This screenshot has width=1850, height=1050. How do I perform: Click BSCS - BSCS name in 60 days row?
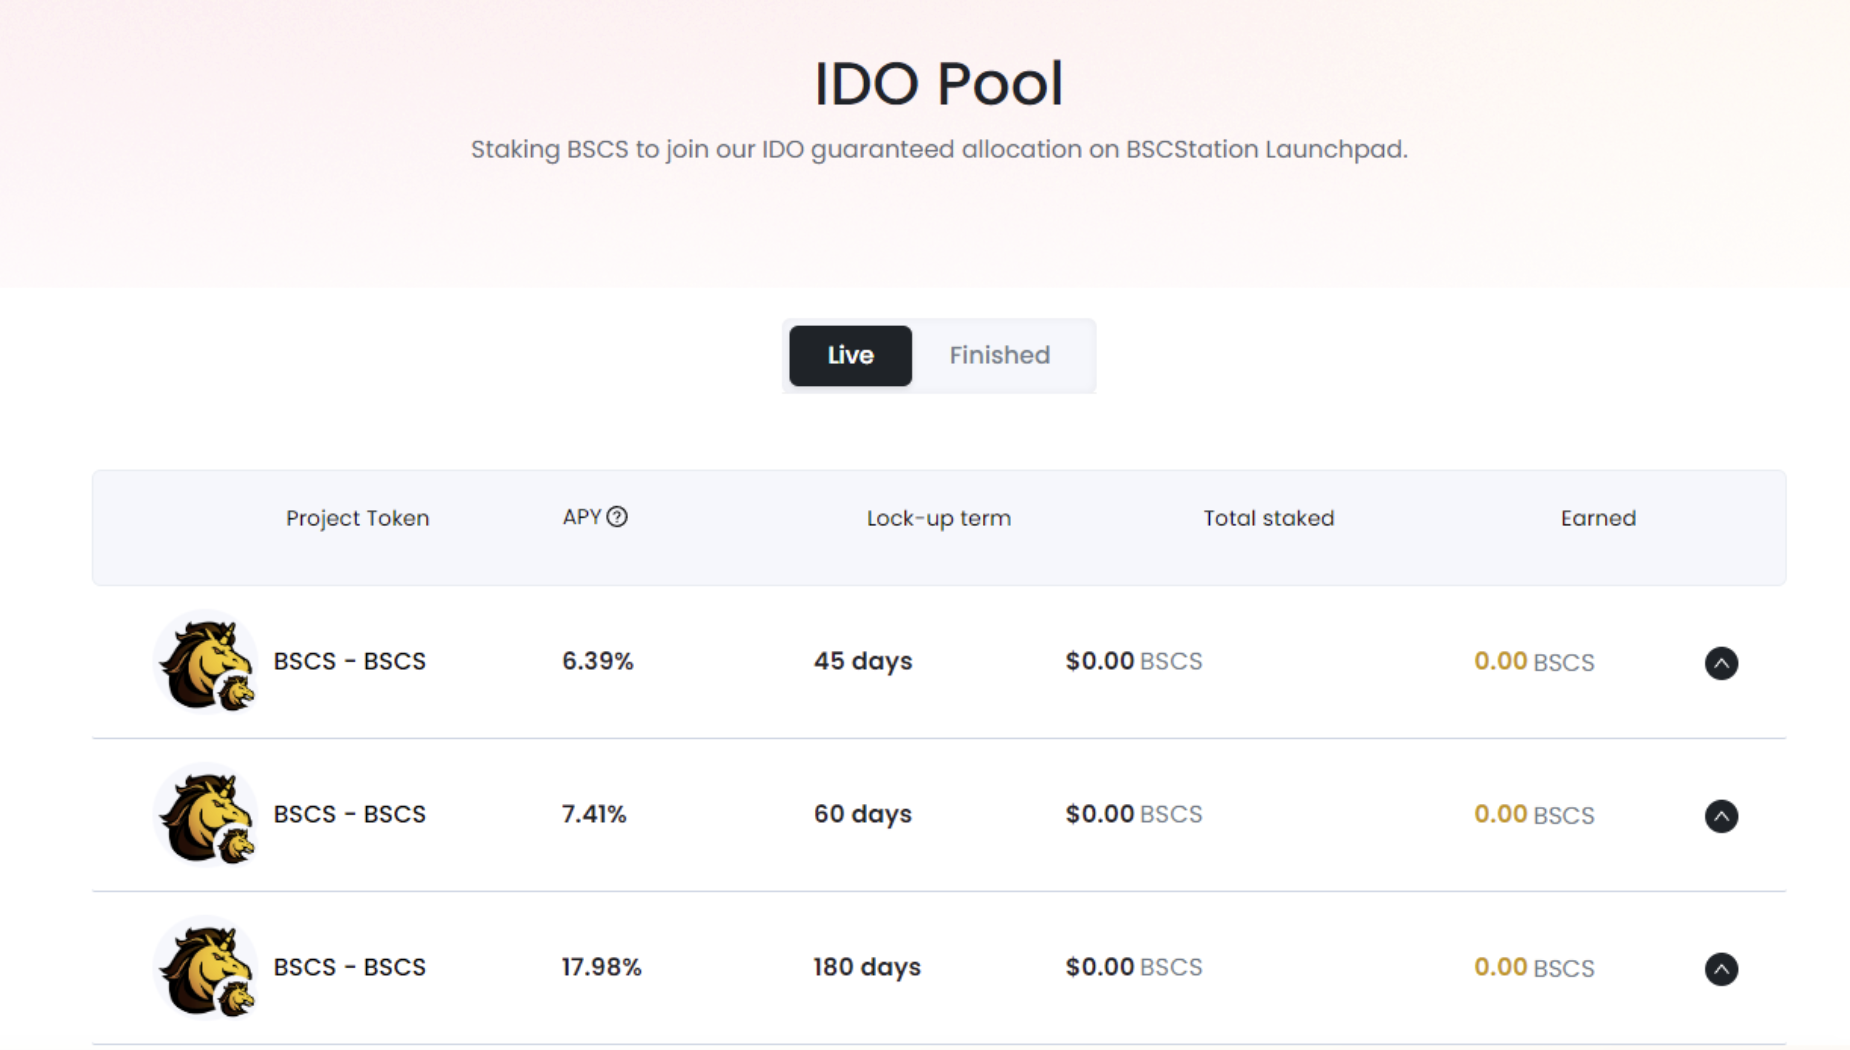(350, 814)
